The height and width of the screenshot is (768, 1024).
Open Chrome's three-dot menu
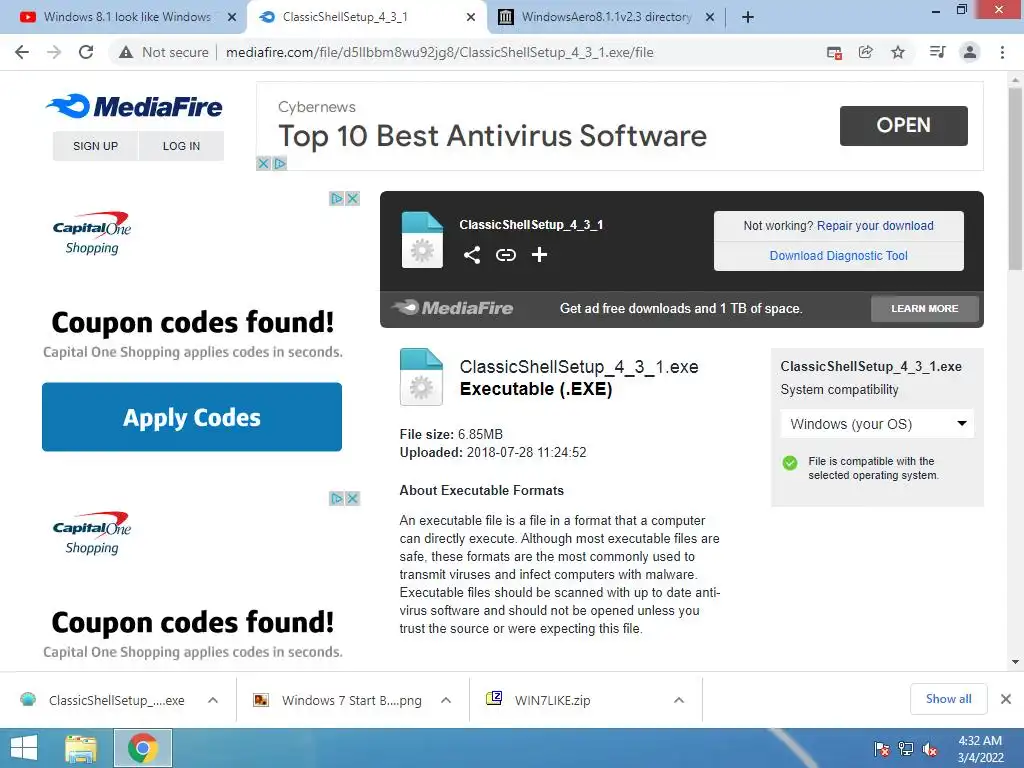click(x=1002, y=52)
